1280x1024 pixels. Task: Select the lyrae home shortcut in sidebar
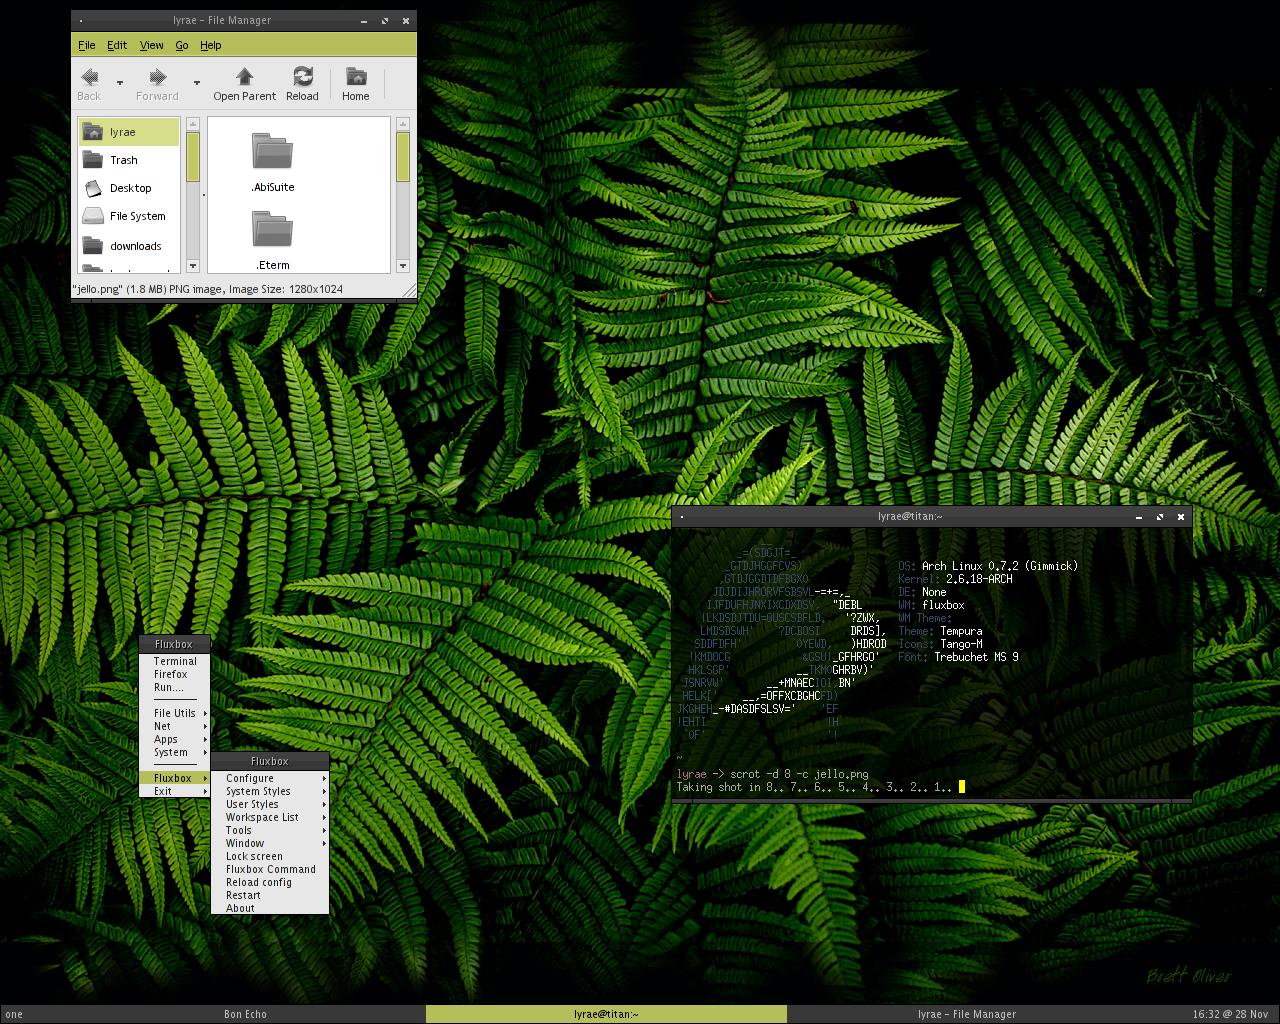[x=129, y=132]
